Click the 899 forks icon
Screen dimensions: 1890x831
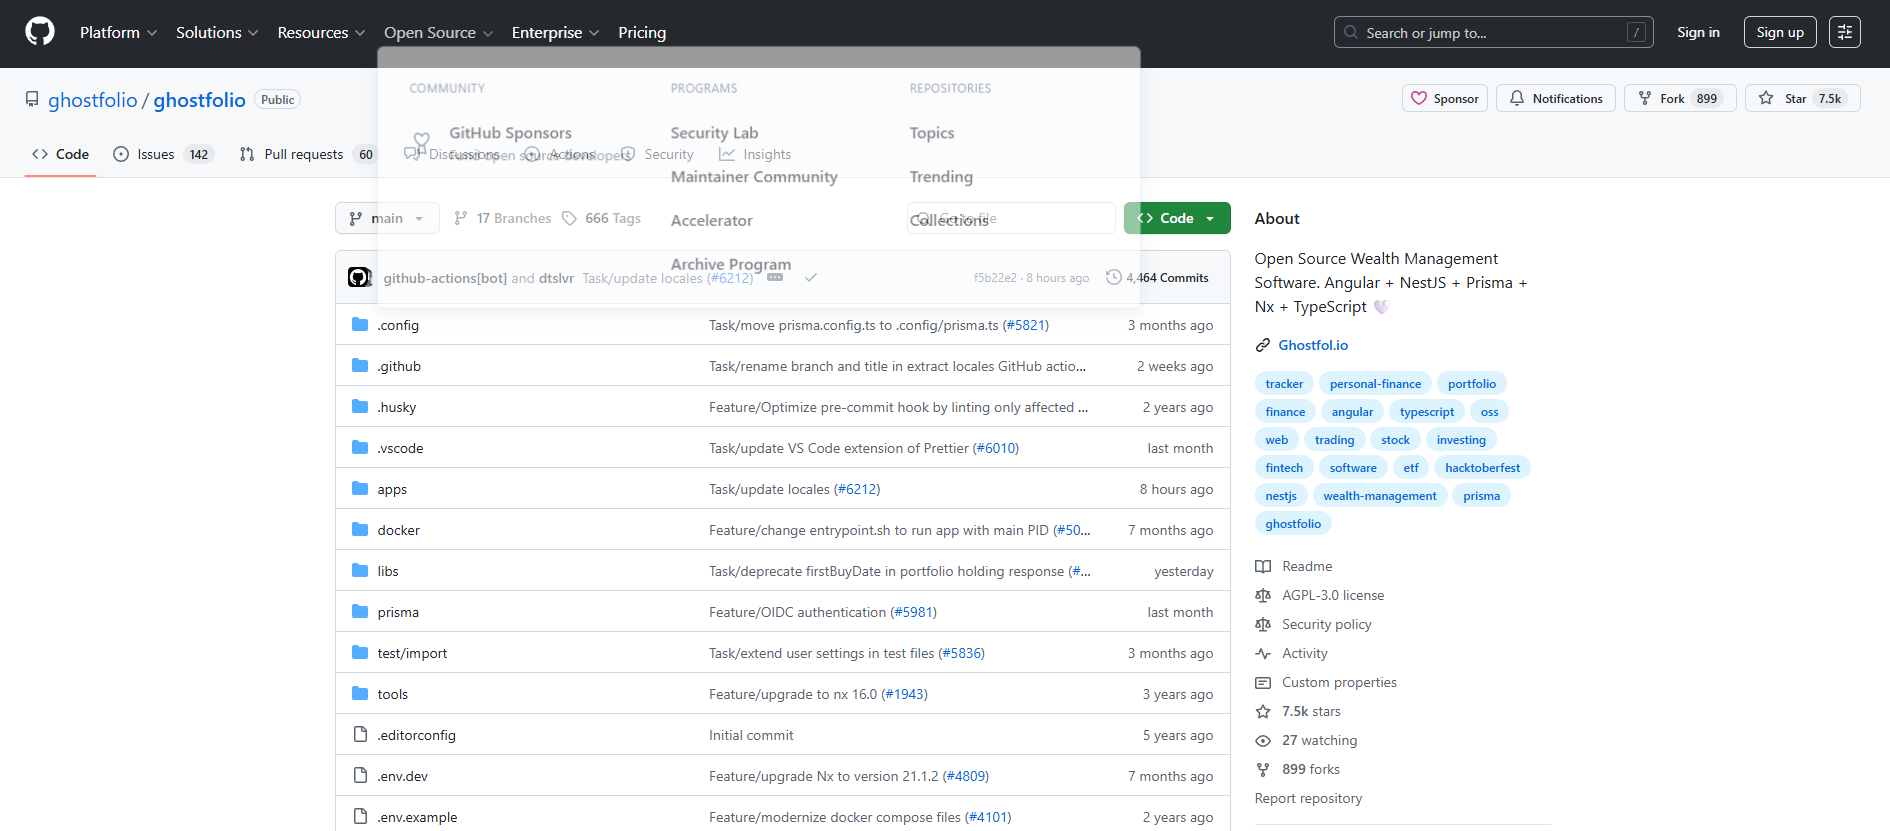tap(1263, 769)
